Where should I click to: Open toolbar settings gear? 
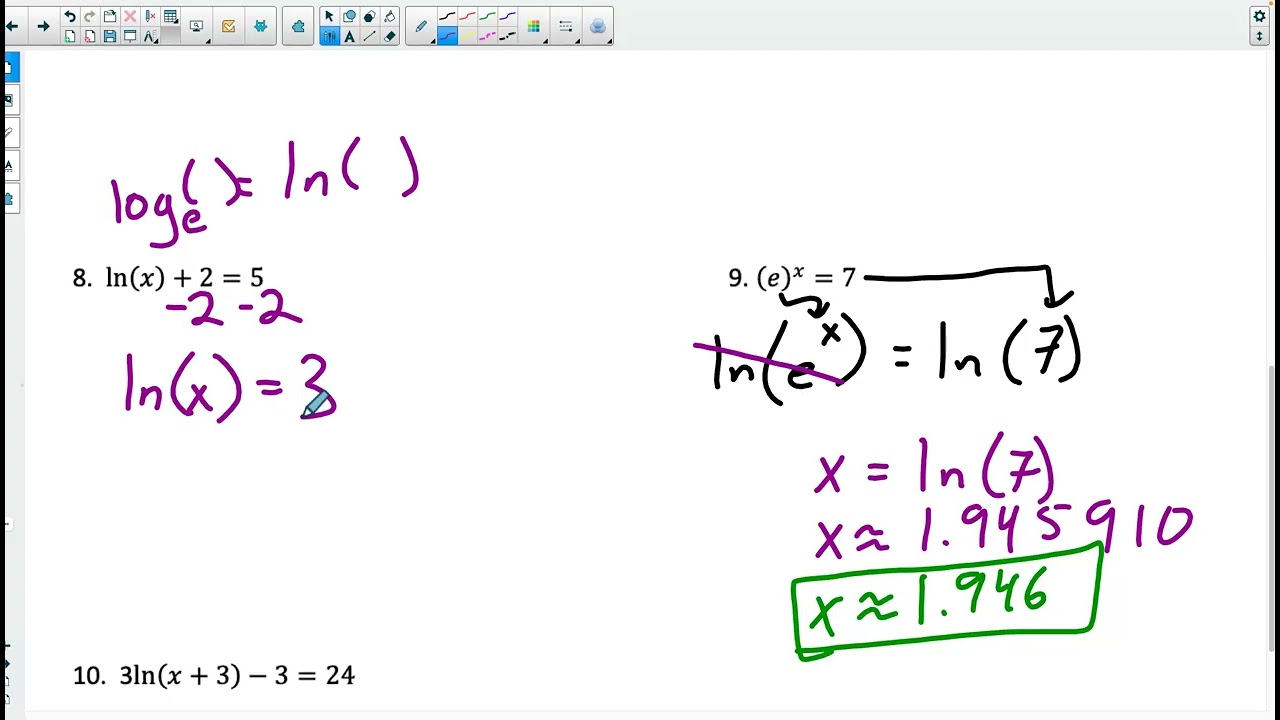pyautogui.click(x=1260, y=16)
